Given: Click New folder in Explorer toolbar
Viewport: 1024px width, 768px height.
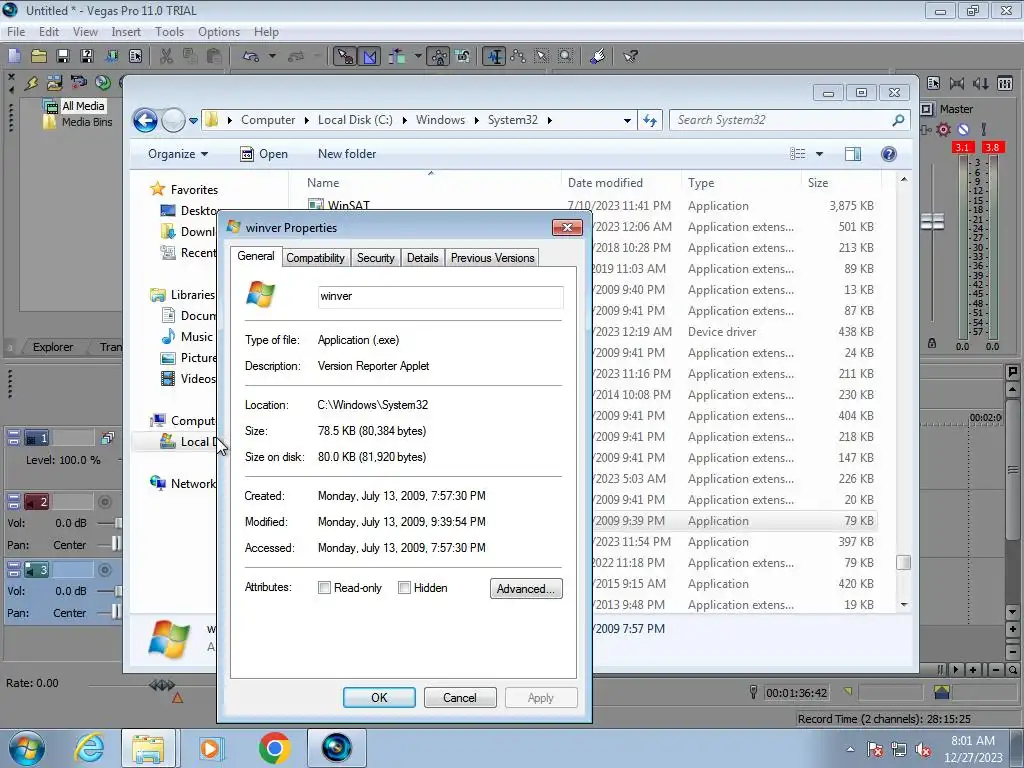Looking at the screenshot, I should [347, 154].
